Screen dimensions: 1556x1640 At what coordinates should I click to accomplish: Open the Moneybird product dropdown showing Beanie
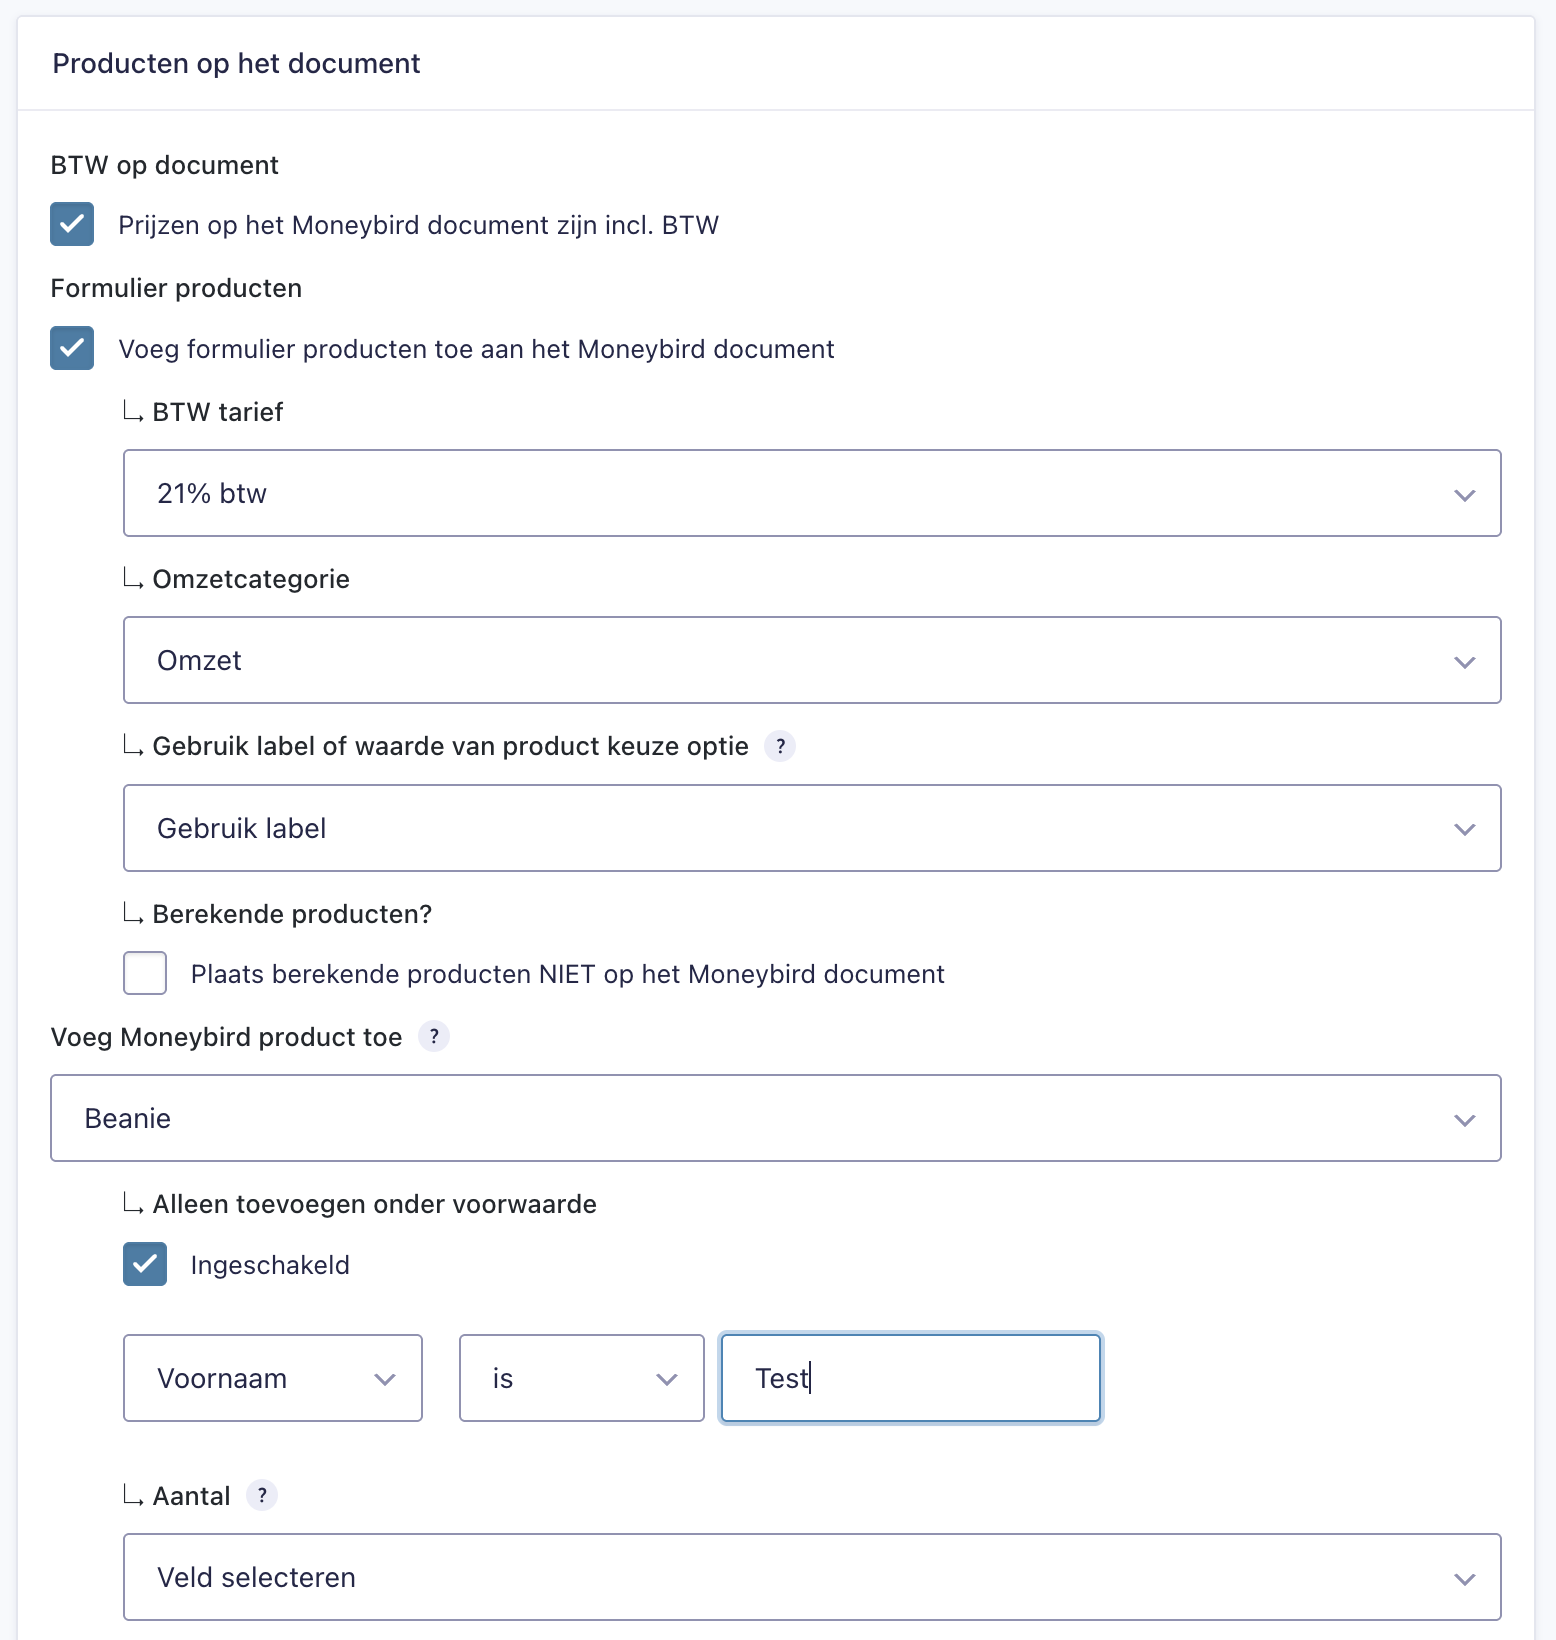[775, 1118]
